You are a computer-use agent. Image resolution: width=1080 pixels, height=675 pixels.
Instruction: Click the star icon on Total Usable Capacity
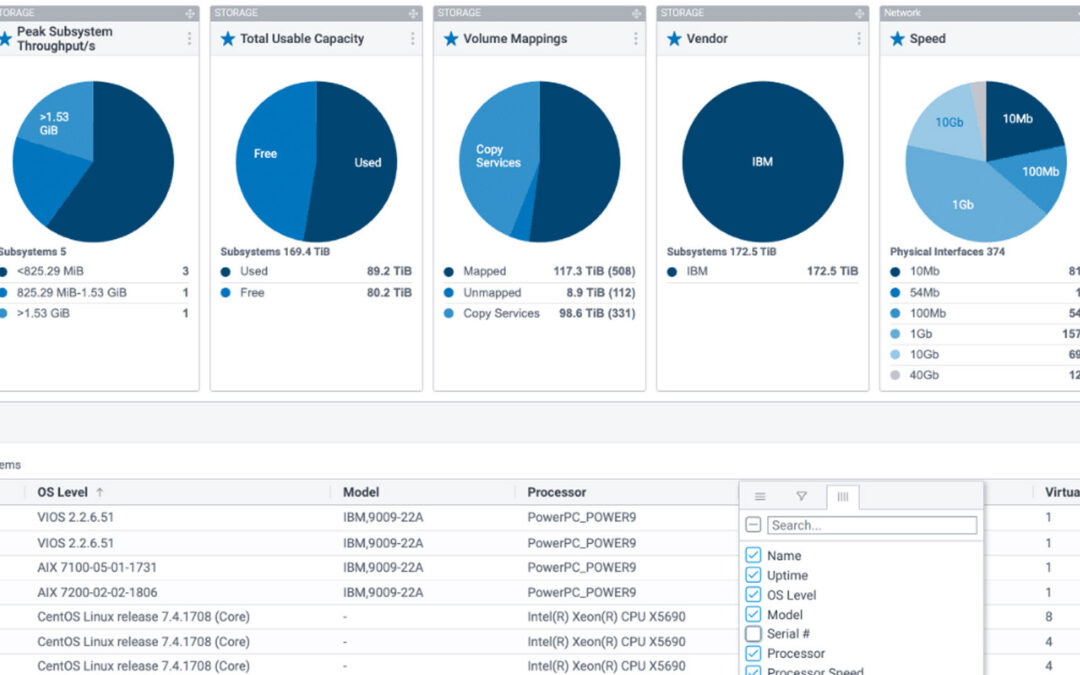pyautogui.click(x=227, y=39)
